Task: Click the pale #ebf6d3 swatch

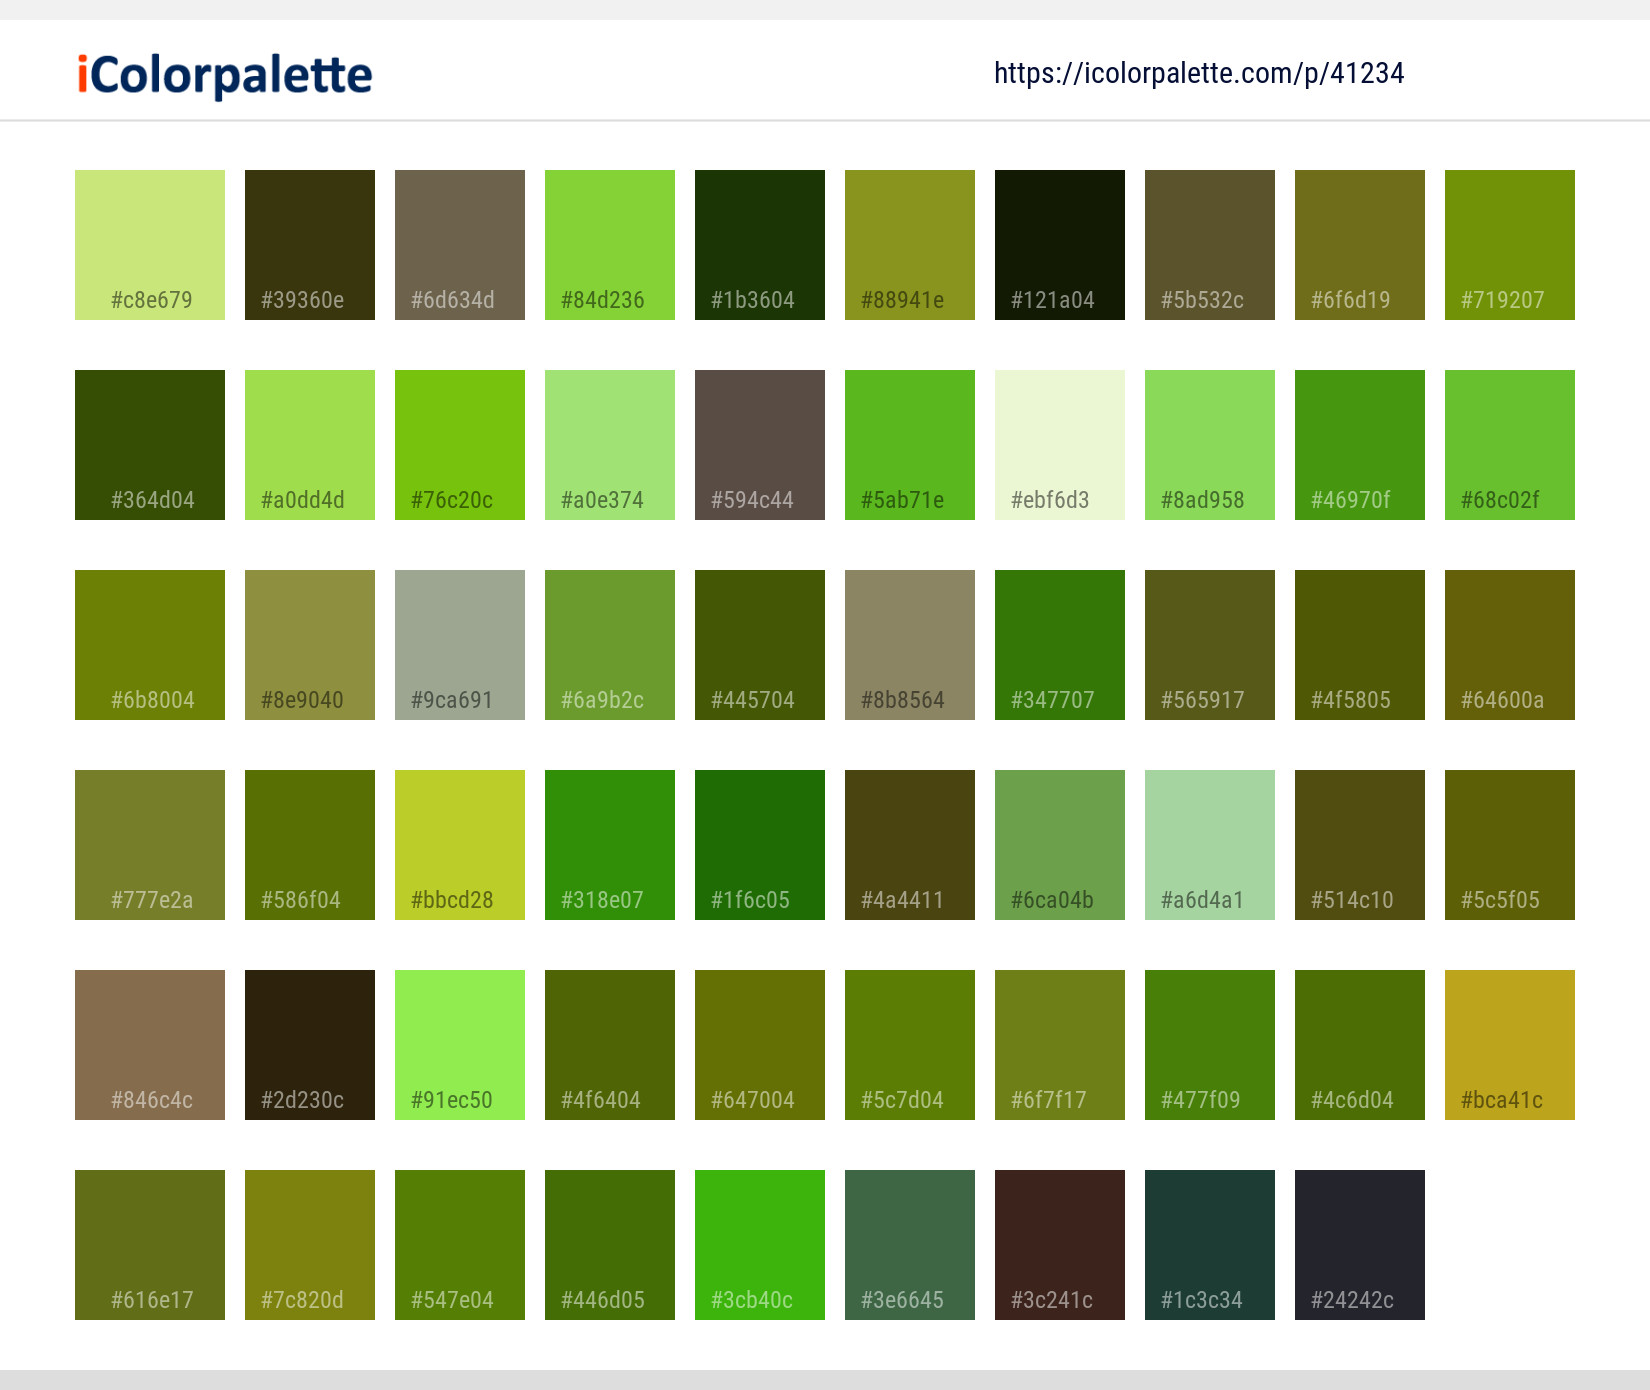Action: [x=1060, y=445]
